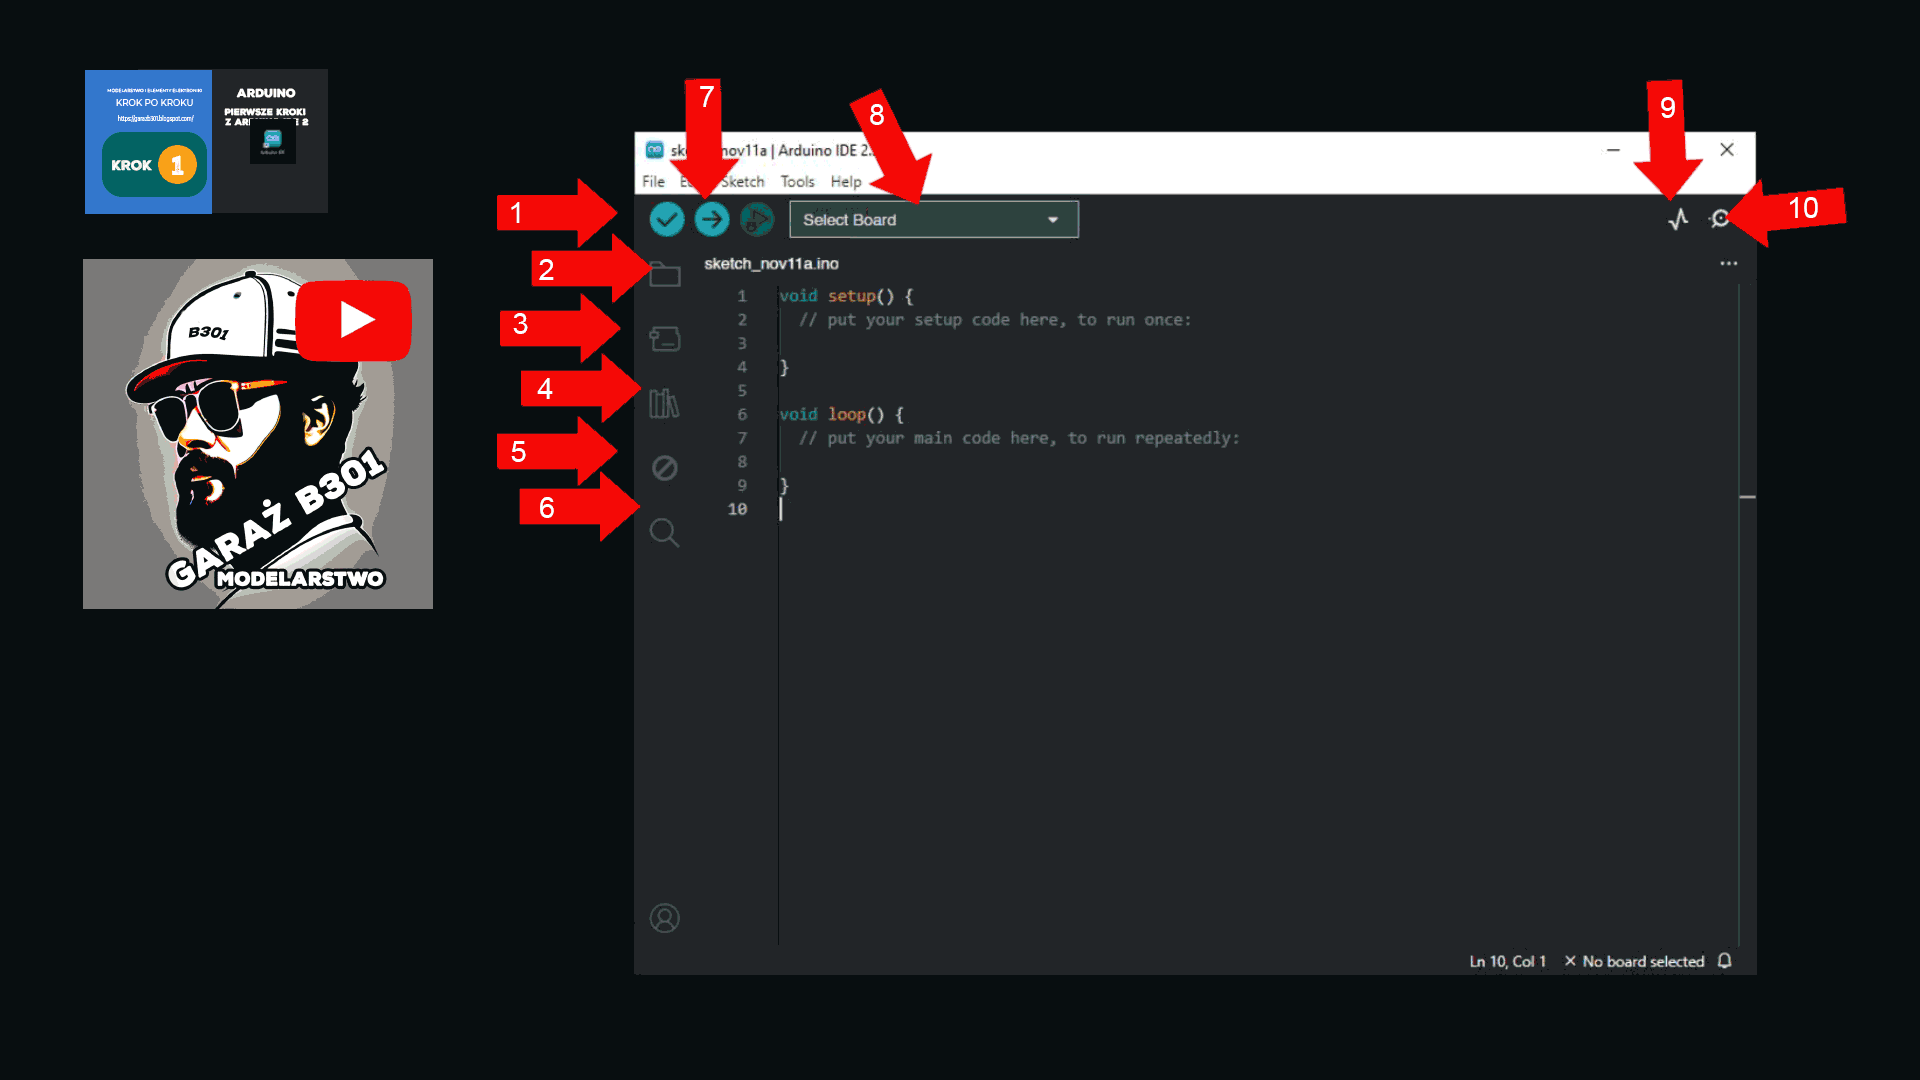Click the void loop() code line
The height and width of the screenshot is (1080, 1920).
coord(841,414)
